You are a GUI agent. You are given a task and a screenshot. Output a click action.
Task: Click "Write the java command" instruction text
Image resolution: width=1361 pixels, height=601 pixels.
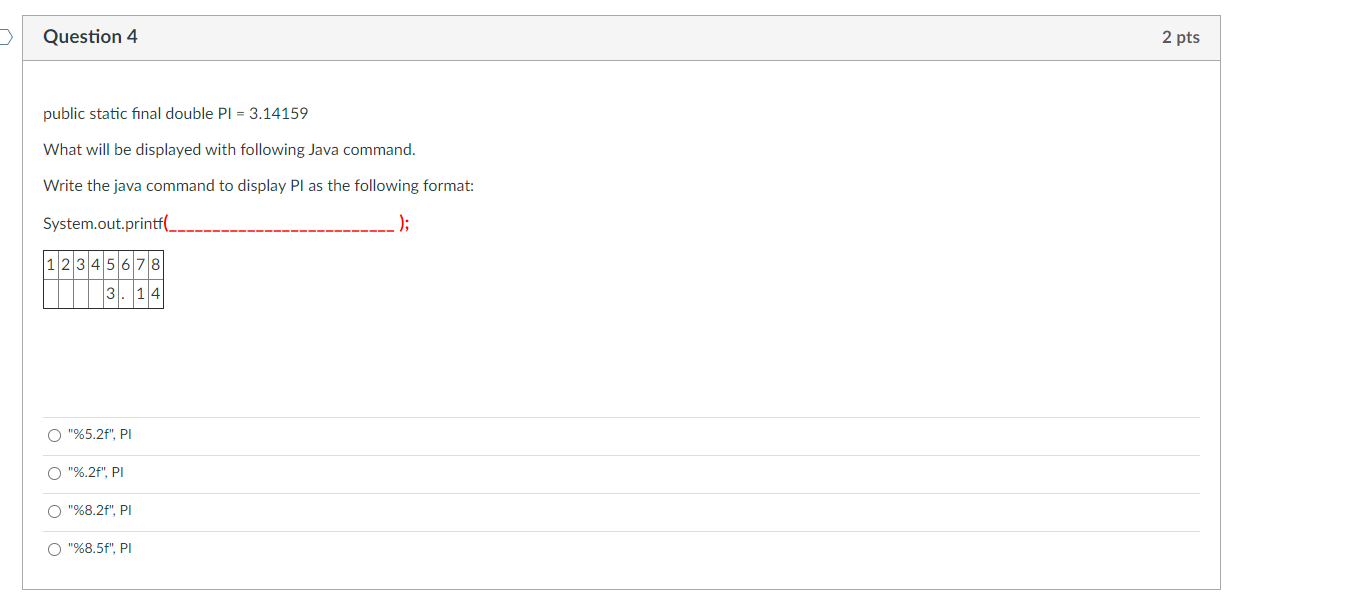(258, 186)
